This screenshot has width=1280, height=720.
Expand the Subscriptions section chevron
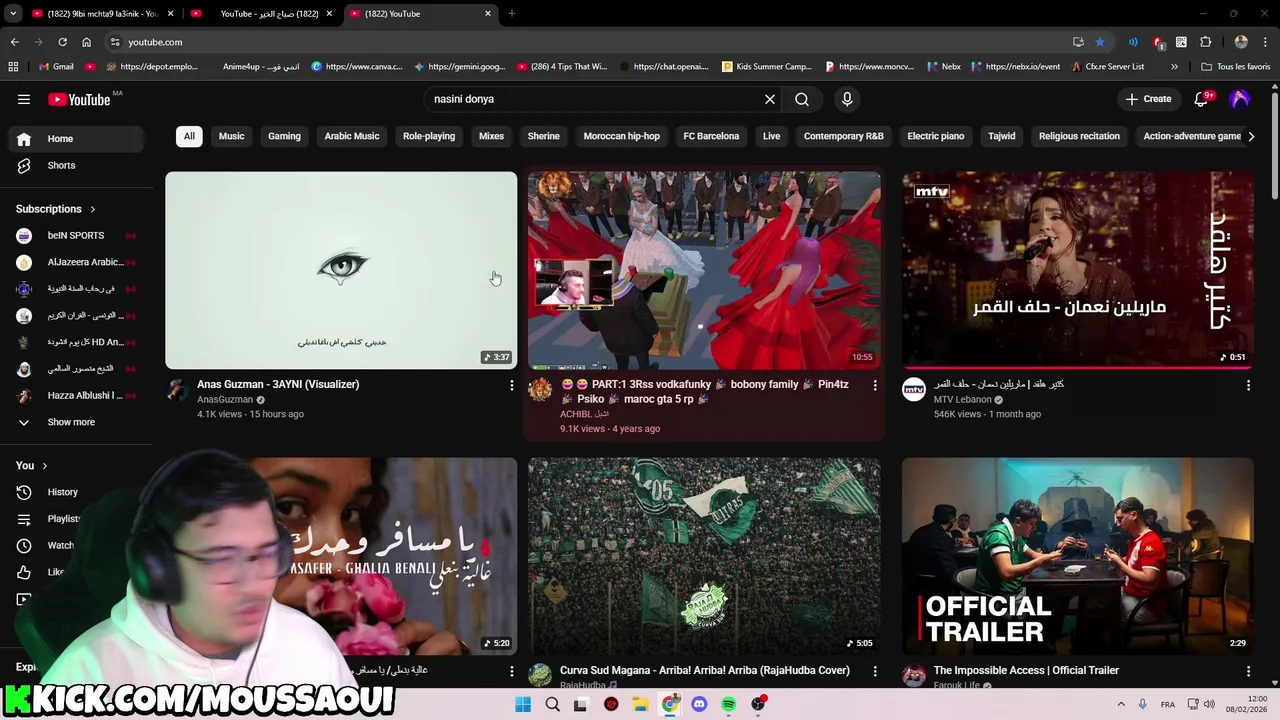93,209
